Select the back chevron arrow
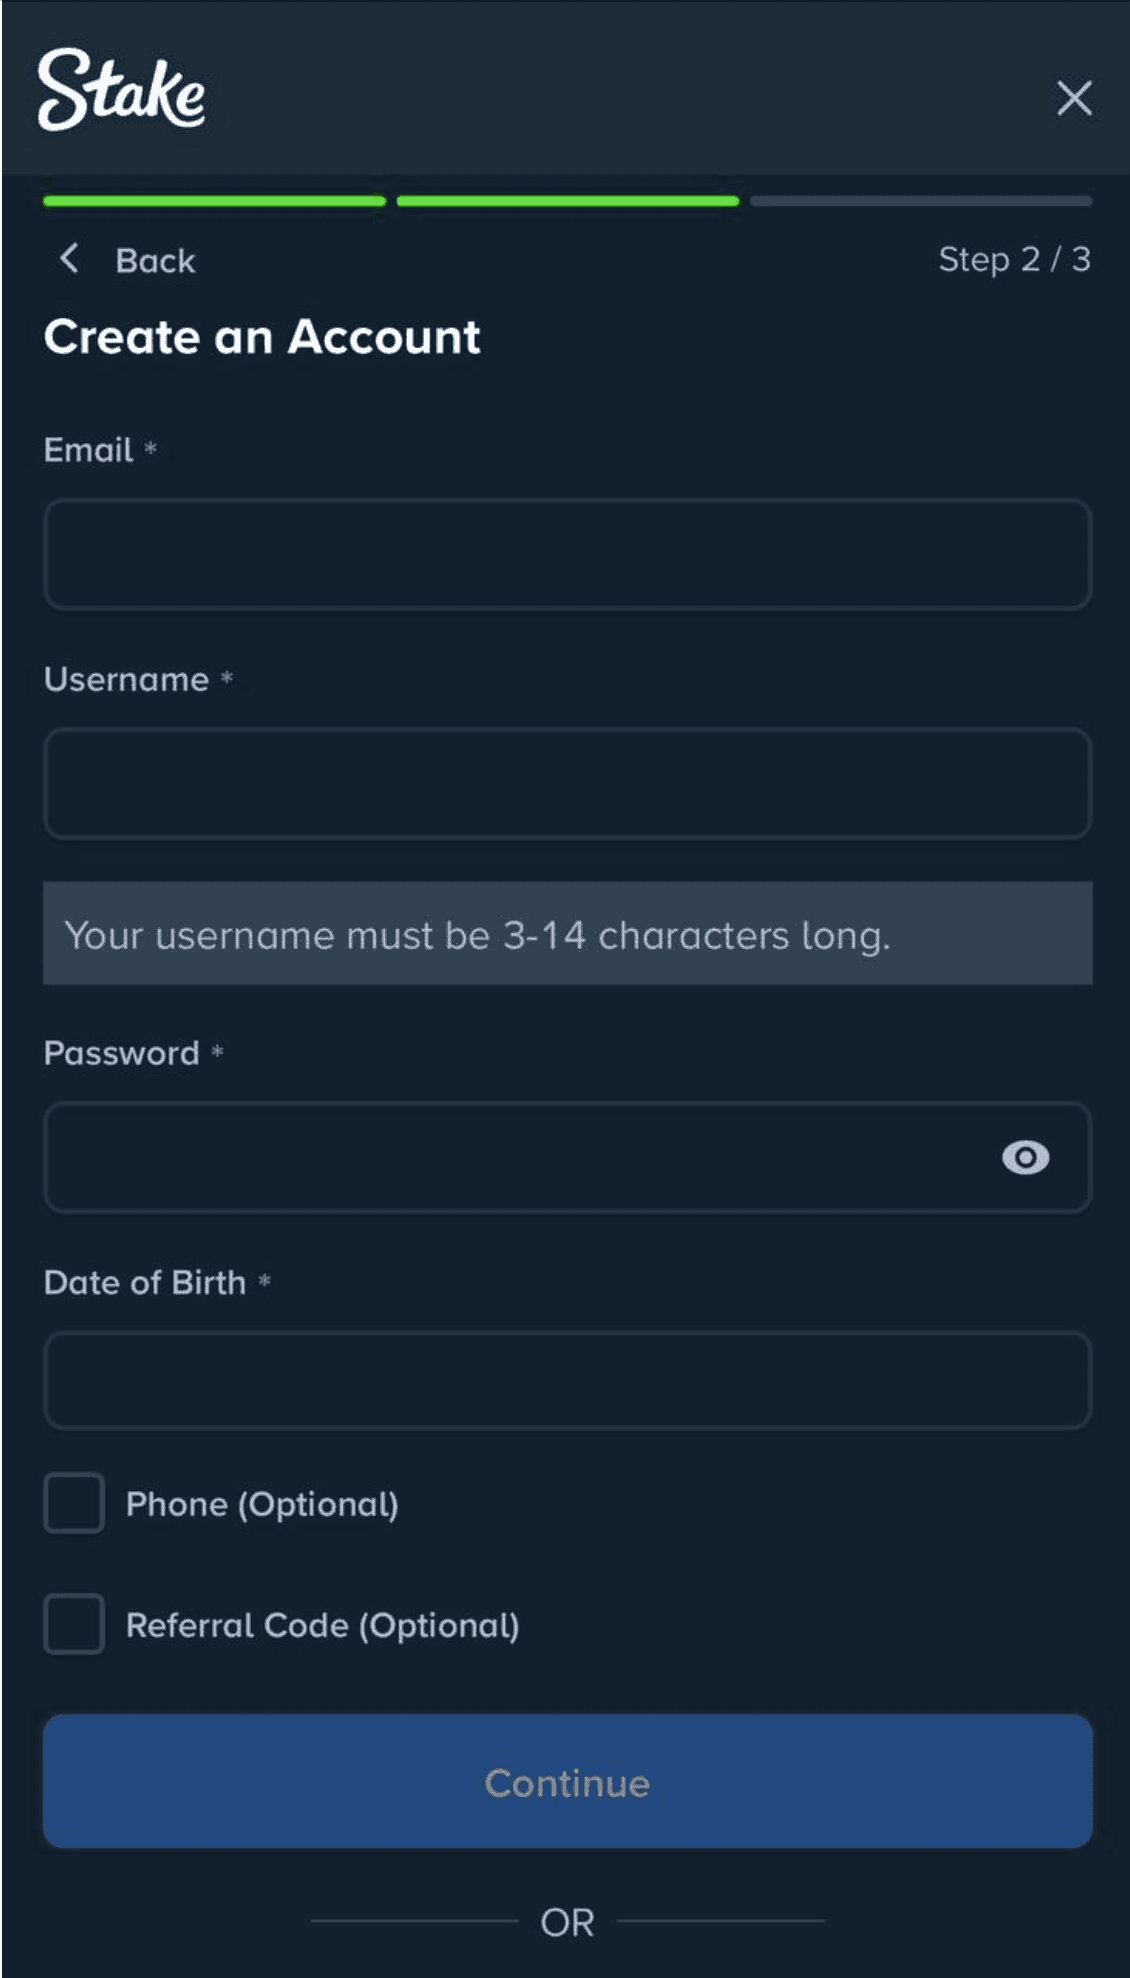Viewport: 1130px width, 1978px height. (70, 259)
